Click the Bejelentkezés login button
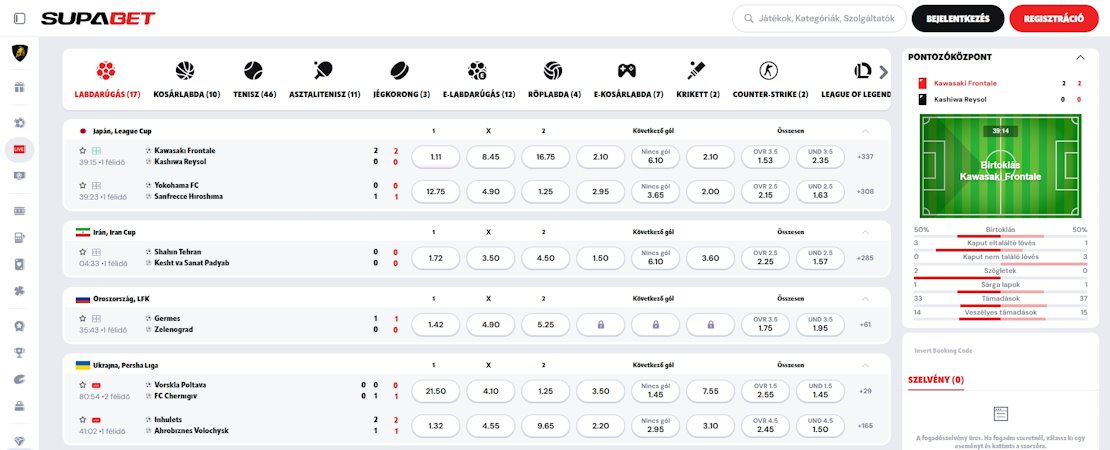This screenshot has width=1110, height=450. point(958,18)
